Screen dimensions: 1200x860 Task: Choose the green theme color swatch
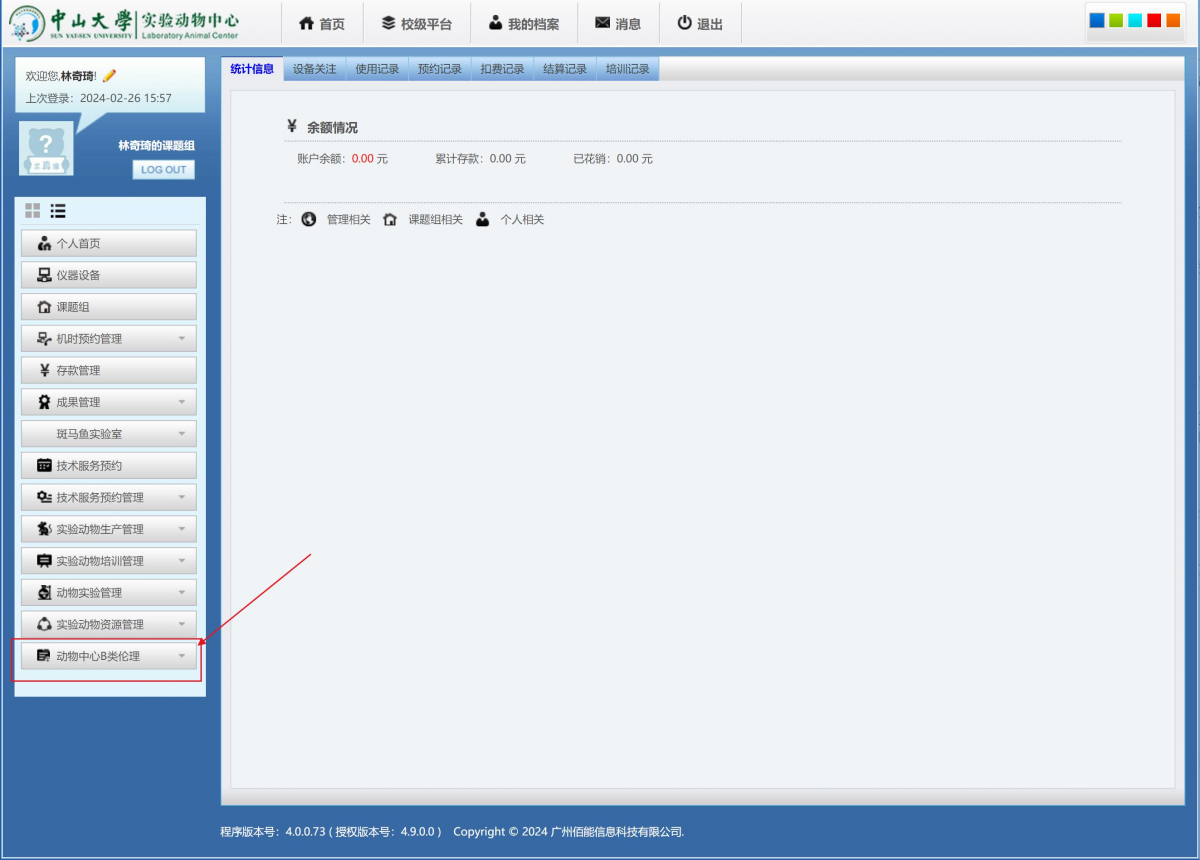coord(1116,21)
